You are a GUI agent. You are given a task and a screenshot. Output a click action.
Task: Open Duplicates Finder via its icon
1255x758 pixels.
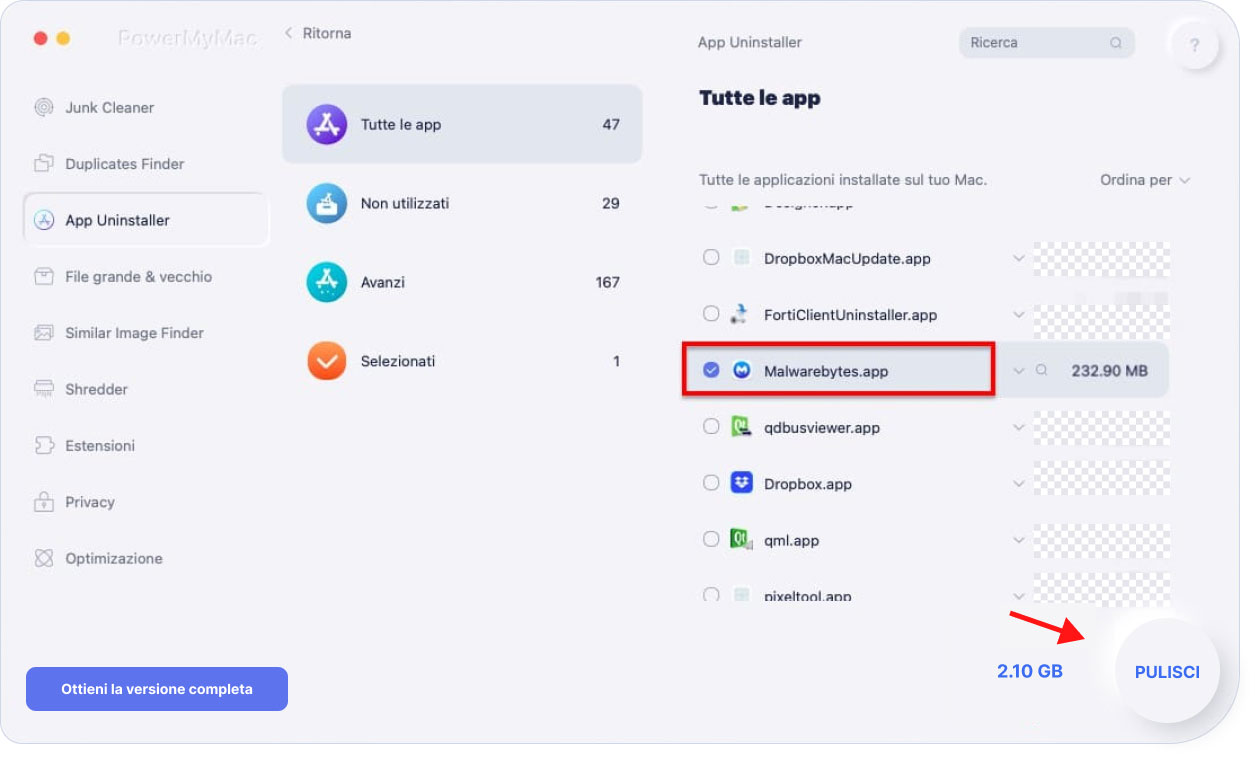tap(44, 164)
